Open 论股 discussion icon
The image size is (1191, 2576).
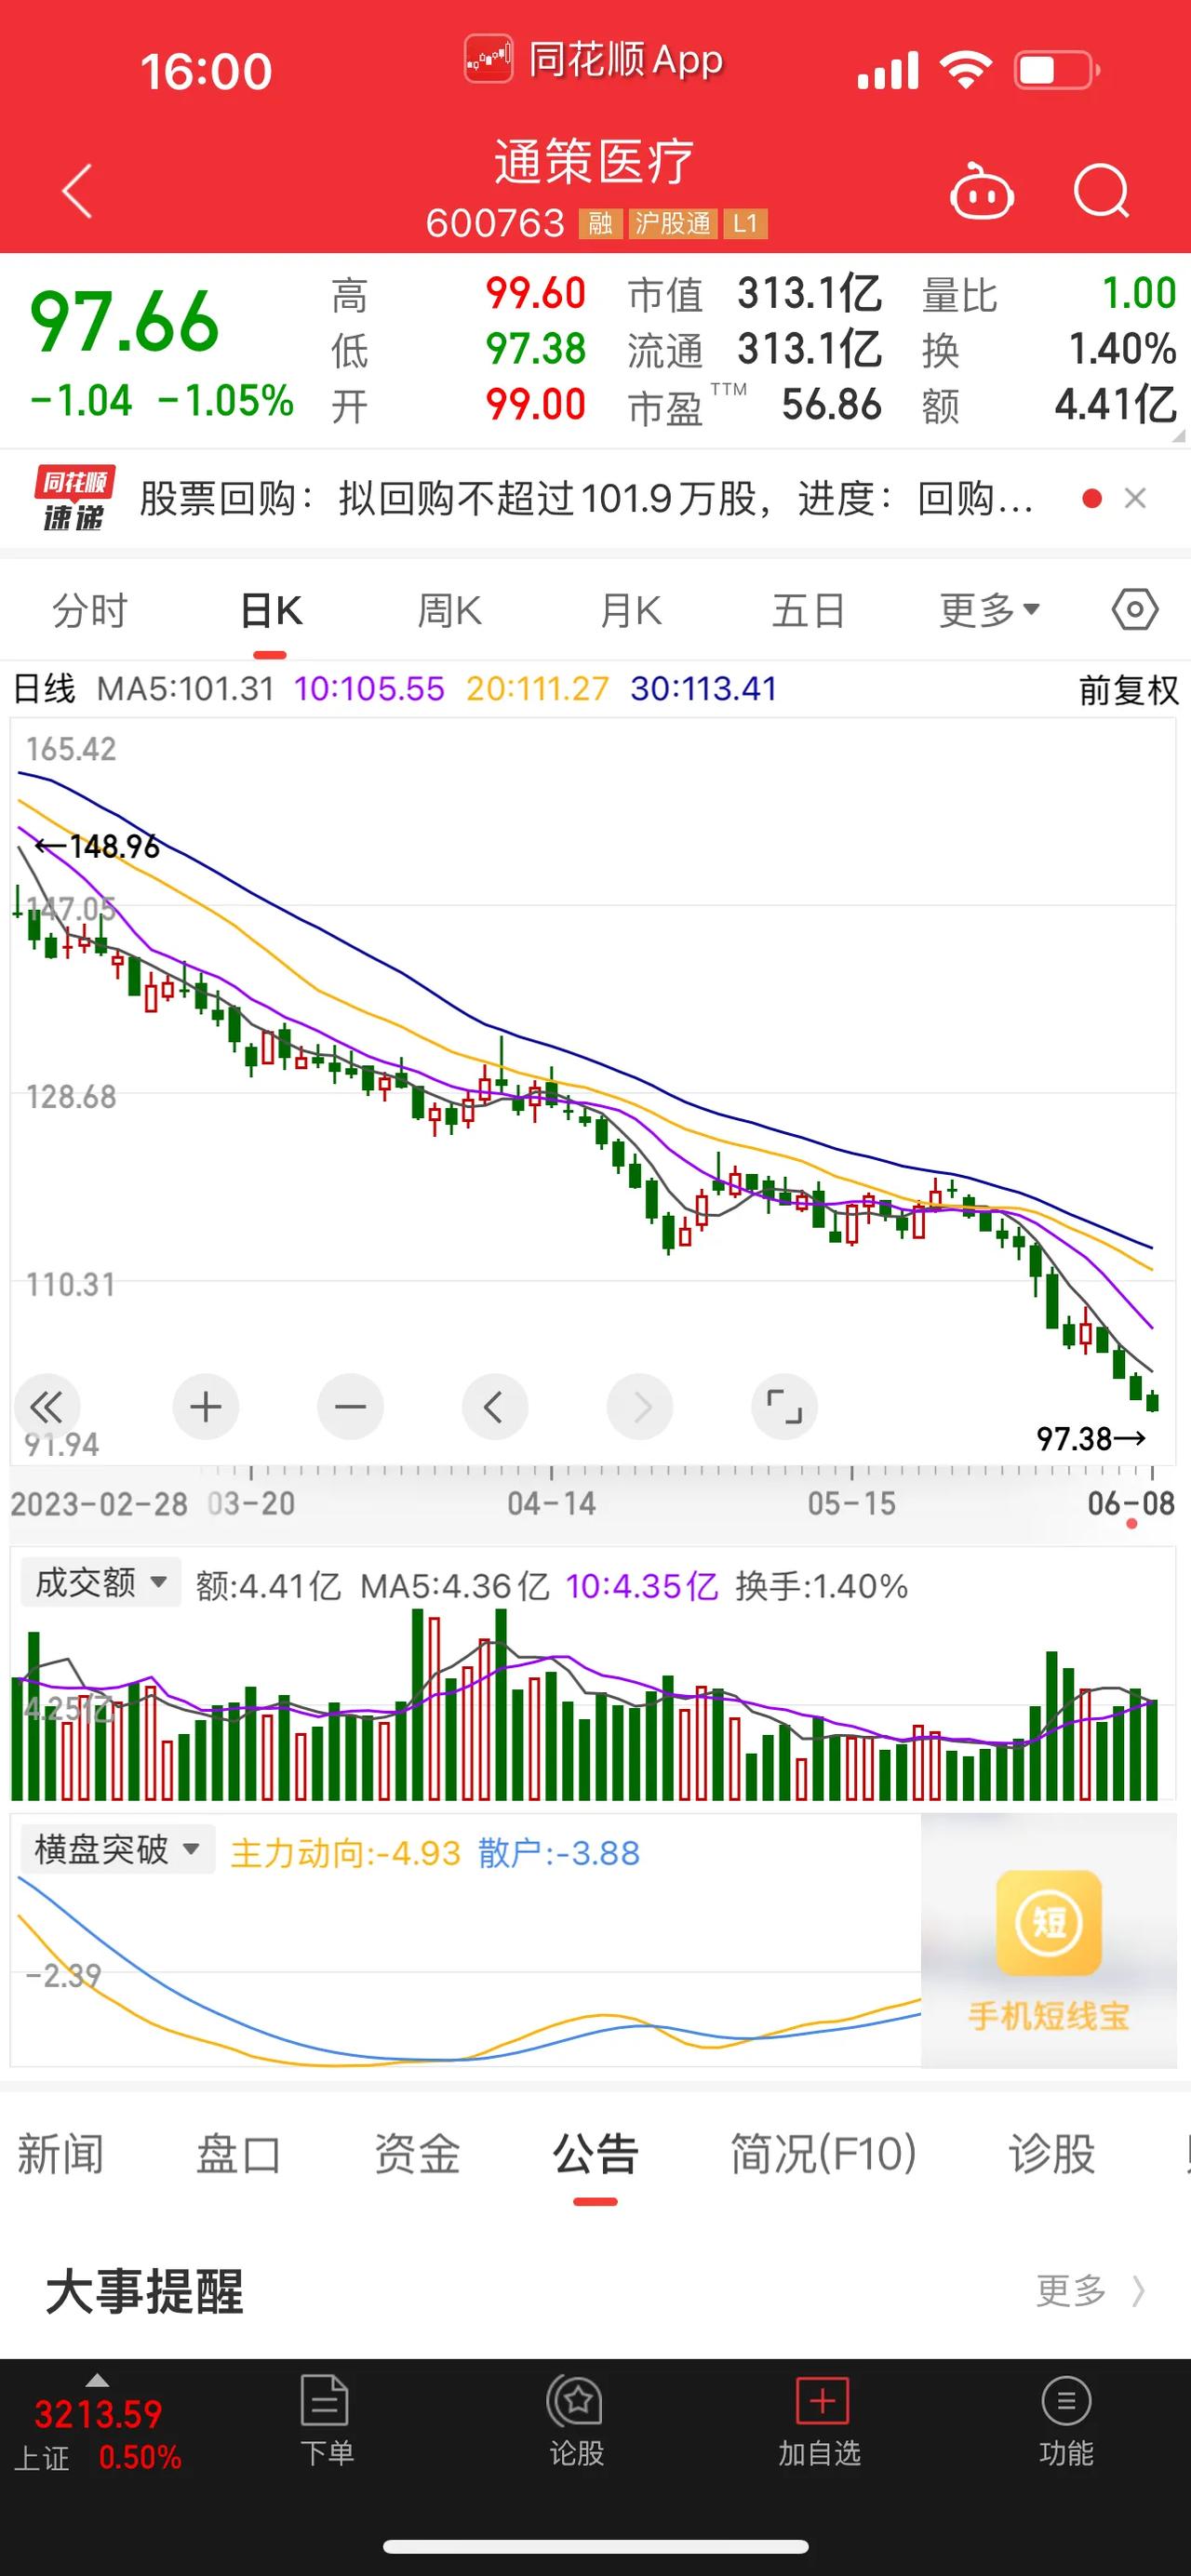click(576, 2421)
